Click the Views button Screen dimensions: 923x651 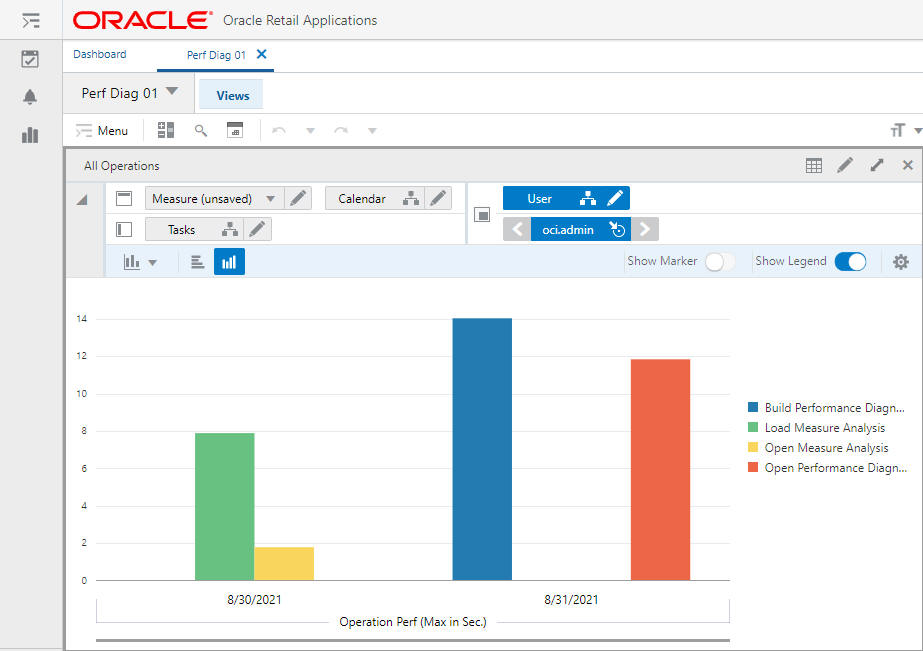click(x=230, y=94)
